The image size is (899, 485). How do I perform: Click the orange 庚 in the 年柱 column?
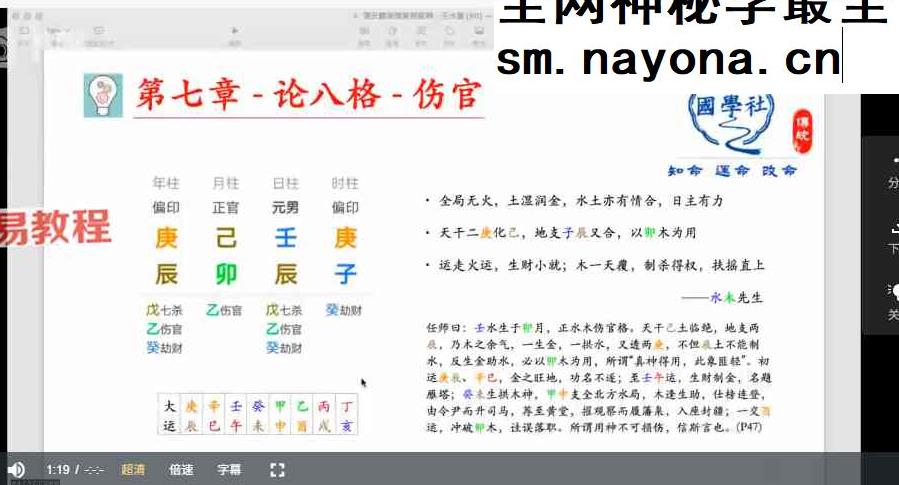coord(166,237)
